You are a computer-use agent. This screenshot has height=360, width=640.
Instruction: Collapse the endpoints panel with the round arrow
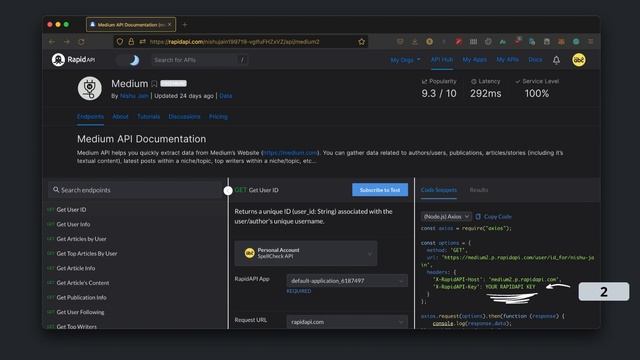pyautogui.click(x=228, y=190)
